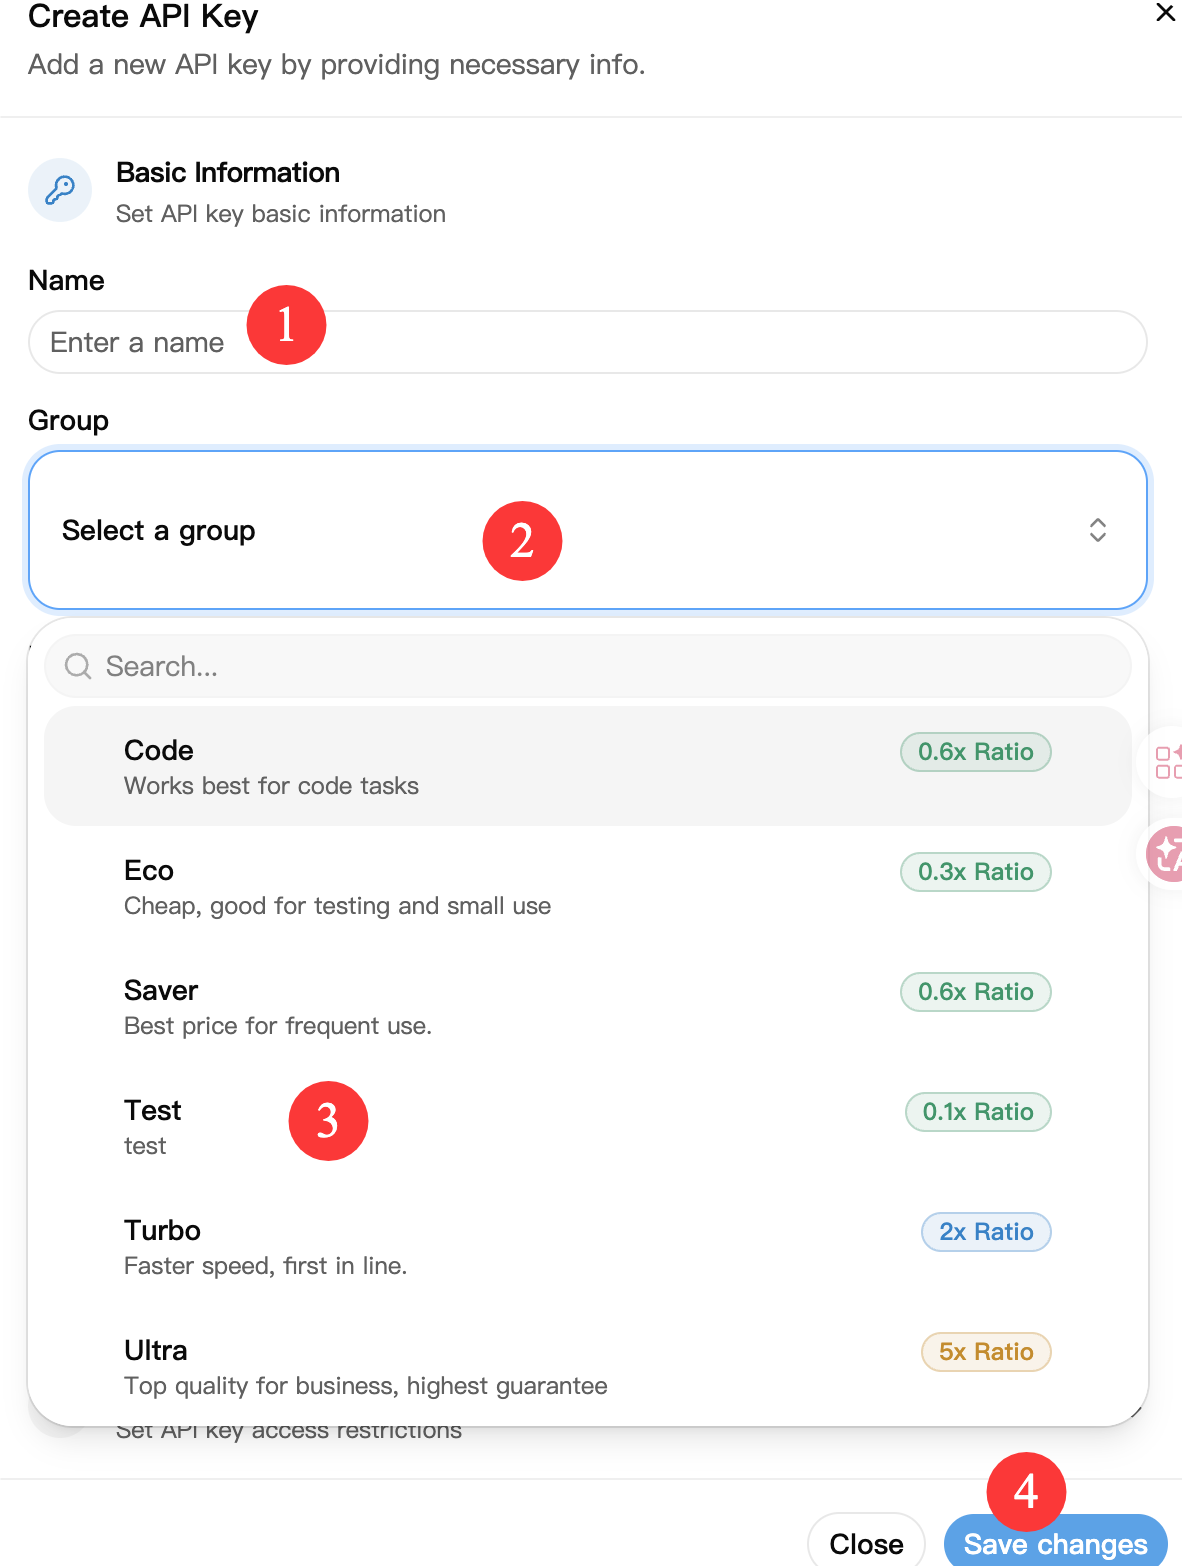This screenshot has height=1566, width=1182.
Task: Select the Saver group option
Action: (588, 1007)
